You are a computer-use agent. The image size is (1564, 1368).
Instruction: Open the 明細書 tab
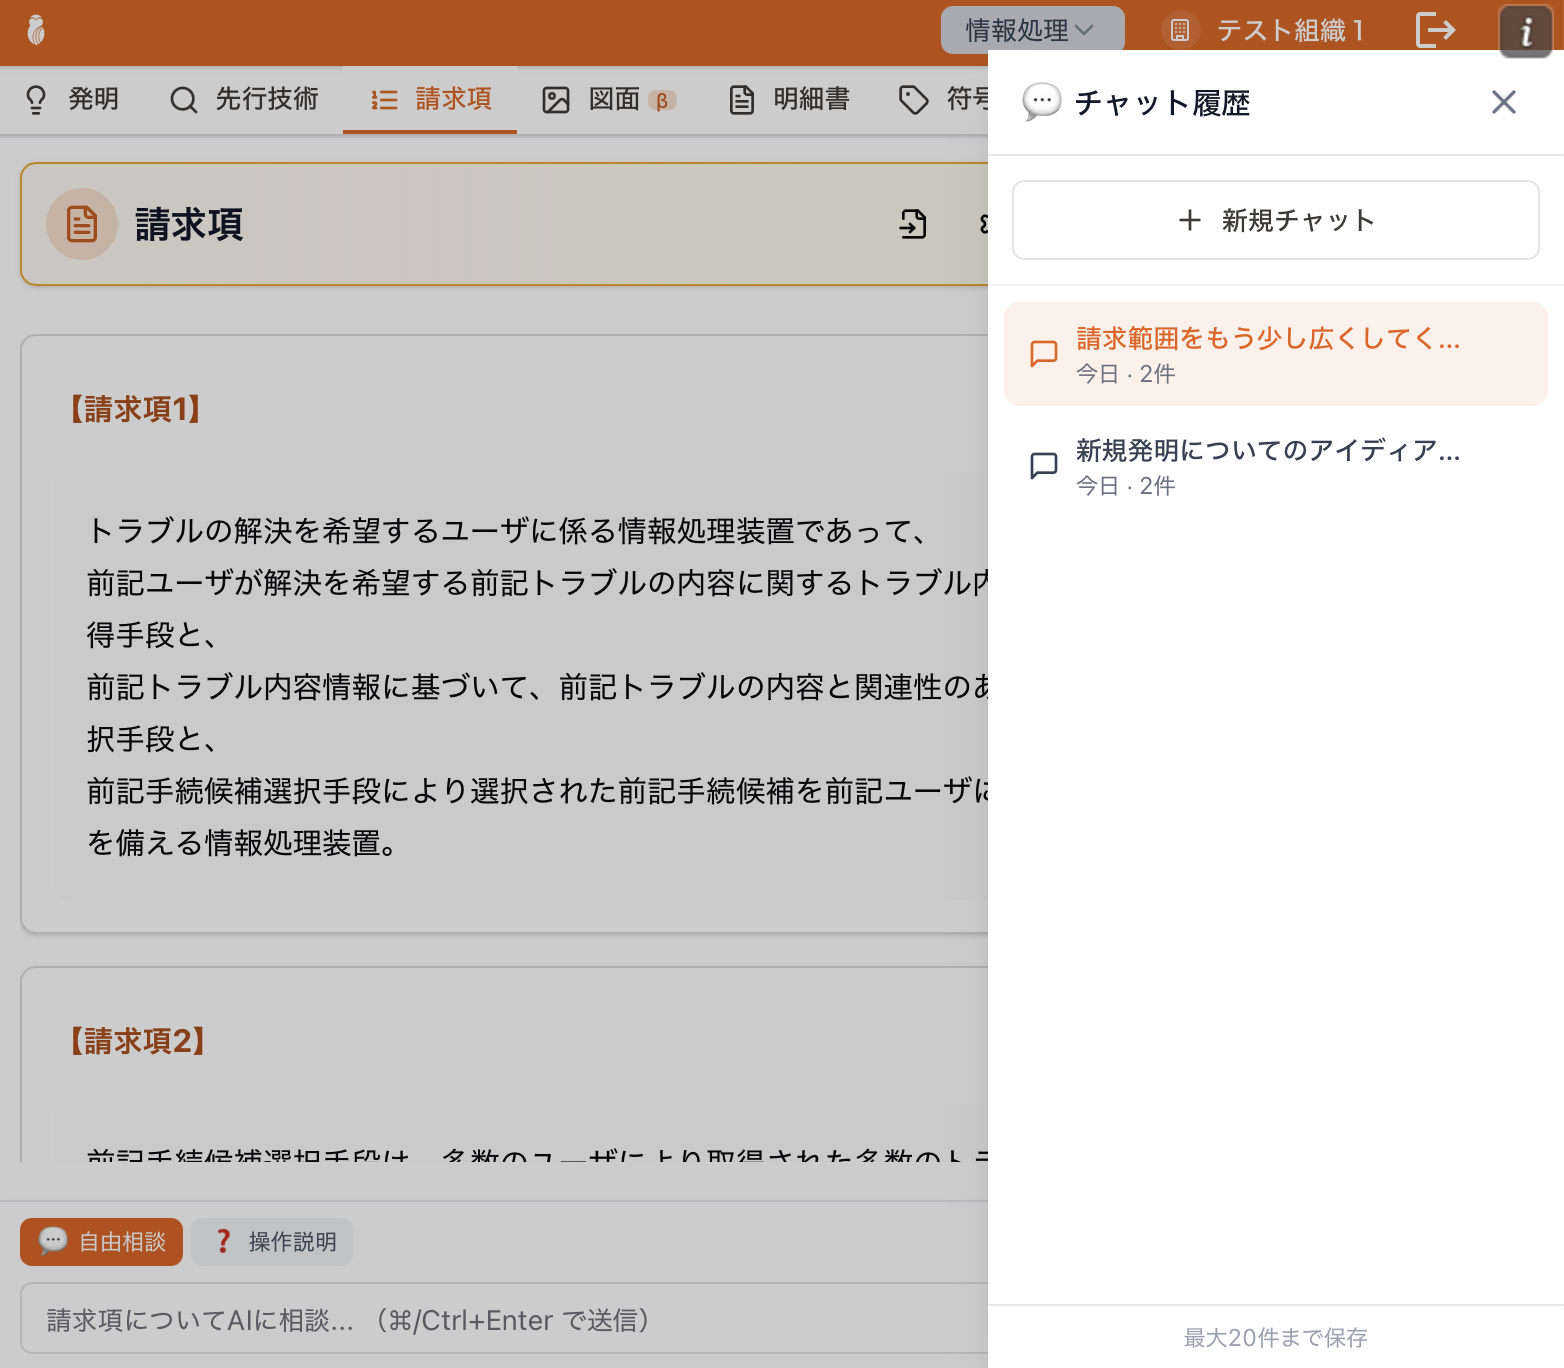pos(789,99)
